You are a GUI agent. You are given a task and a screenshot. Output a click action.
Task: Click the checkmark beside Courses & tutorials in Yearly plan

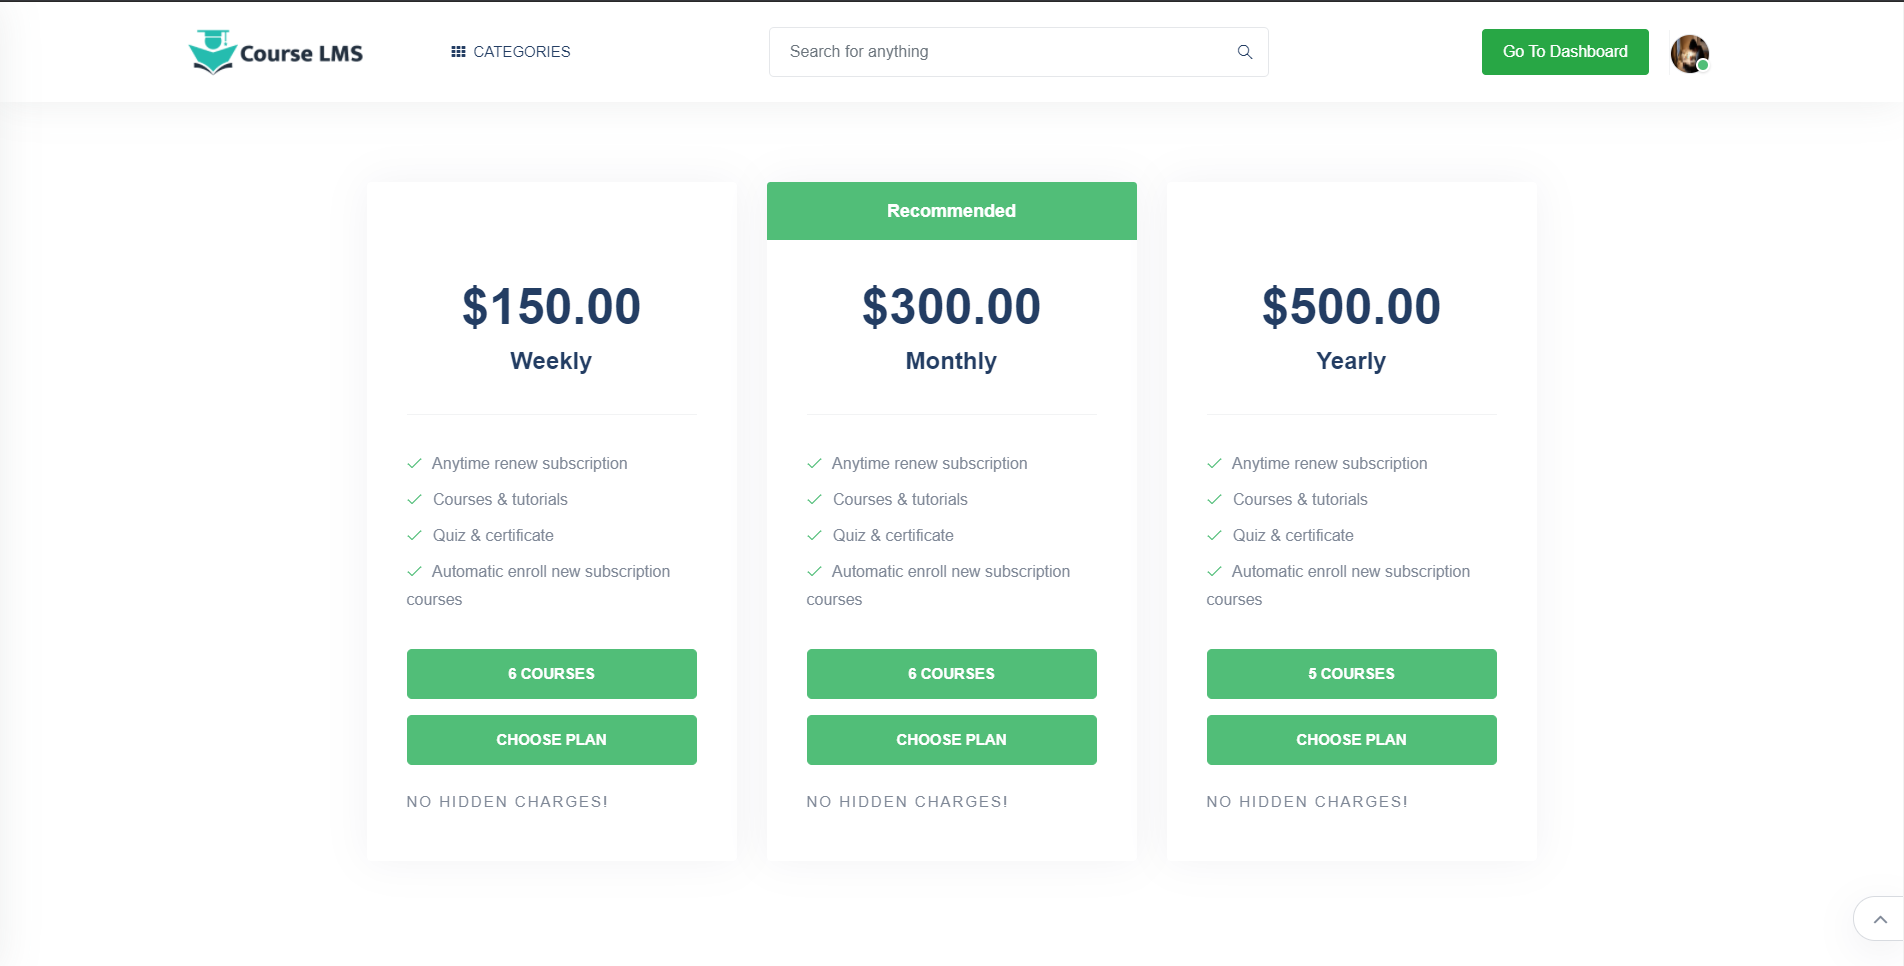tap(1214, 499)
